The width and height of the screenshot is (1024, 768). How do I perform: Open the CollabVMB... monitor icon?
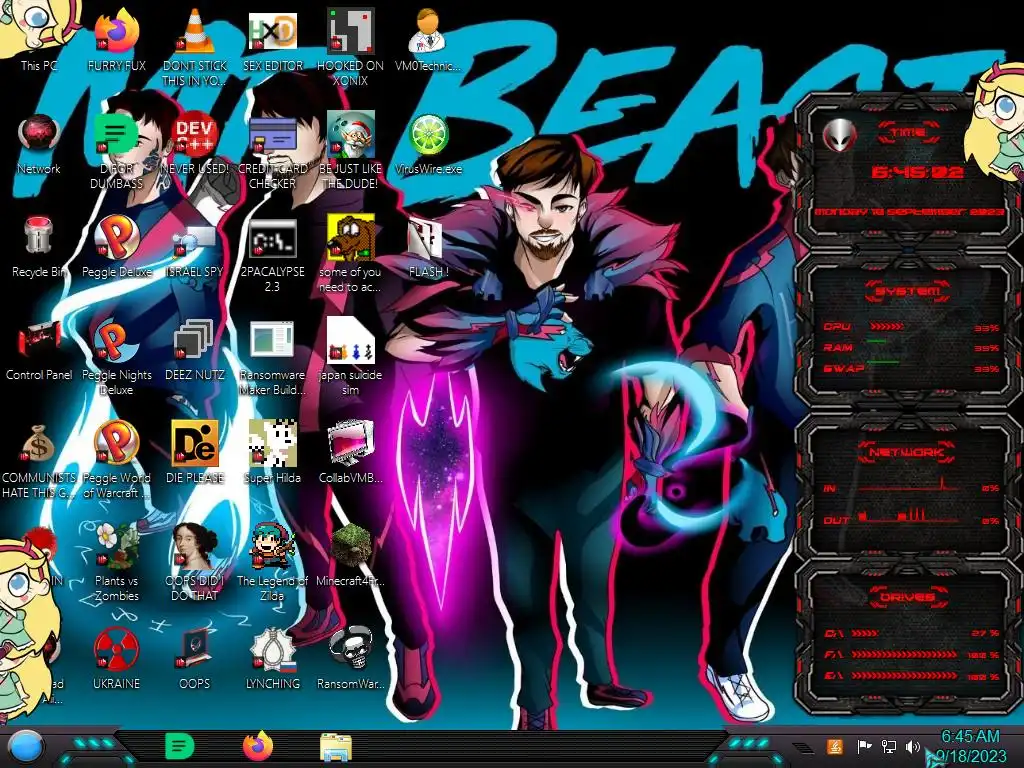point(351,452)
